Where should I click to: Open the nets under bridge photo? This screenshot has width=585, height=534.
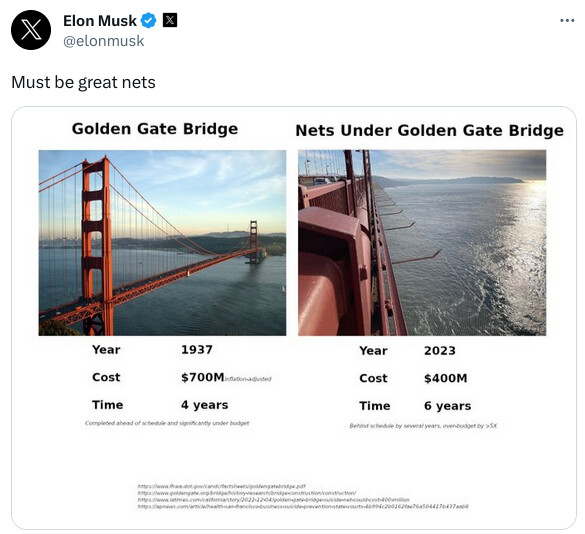422,243
